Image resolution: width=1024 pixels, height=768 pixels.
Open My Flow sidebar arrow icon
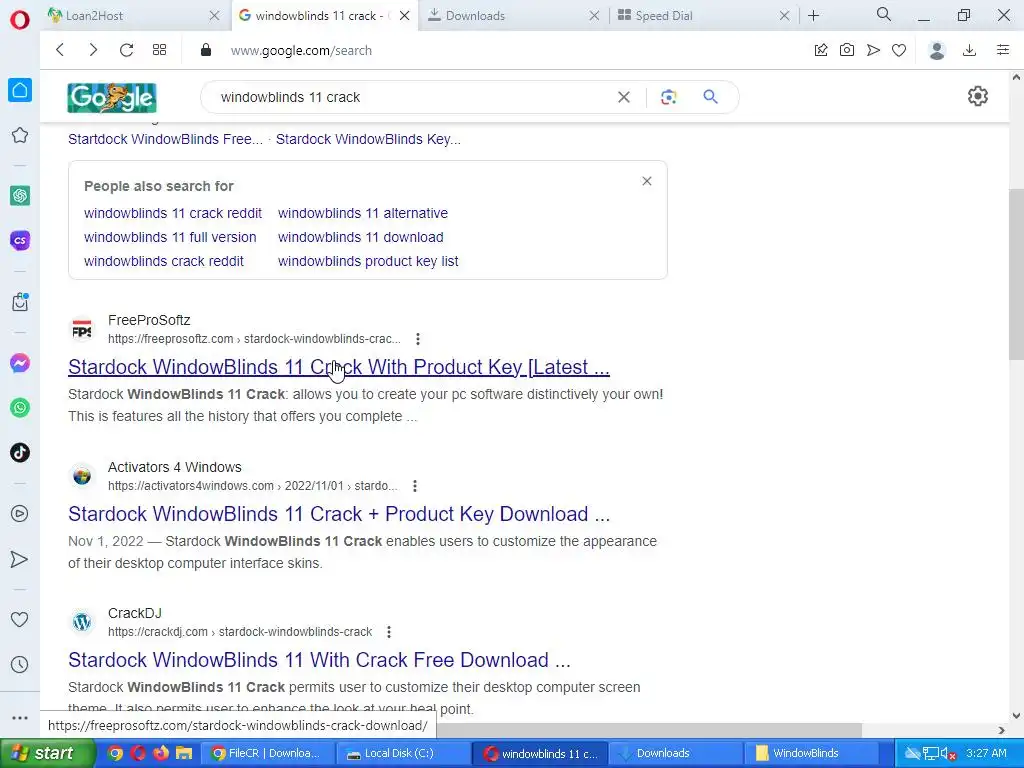pyautogui.click(x=20, y=559)
